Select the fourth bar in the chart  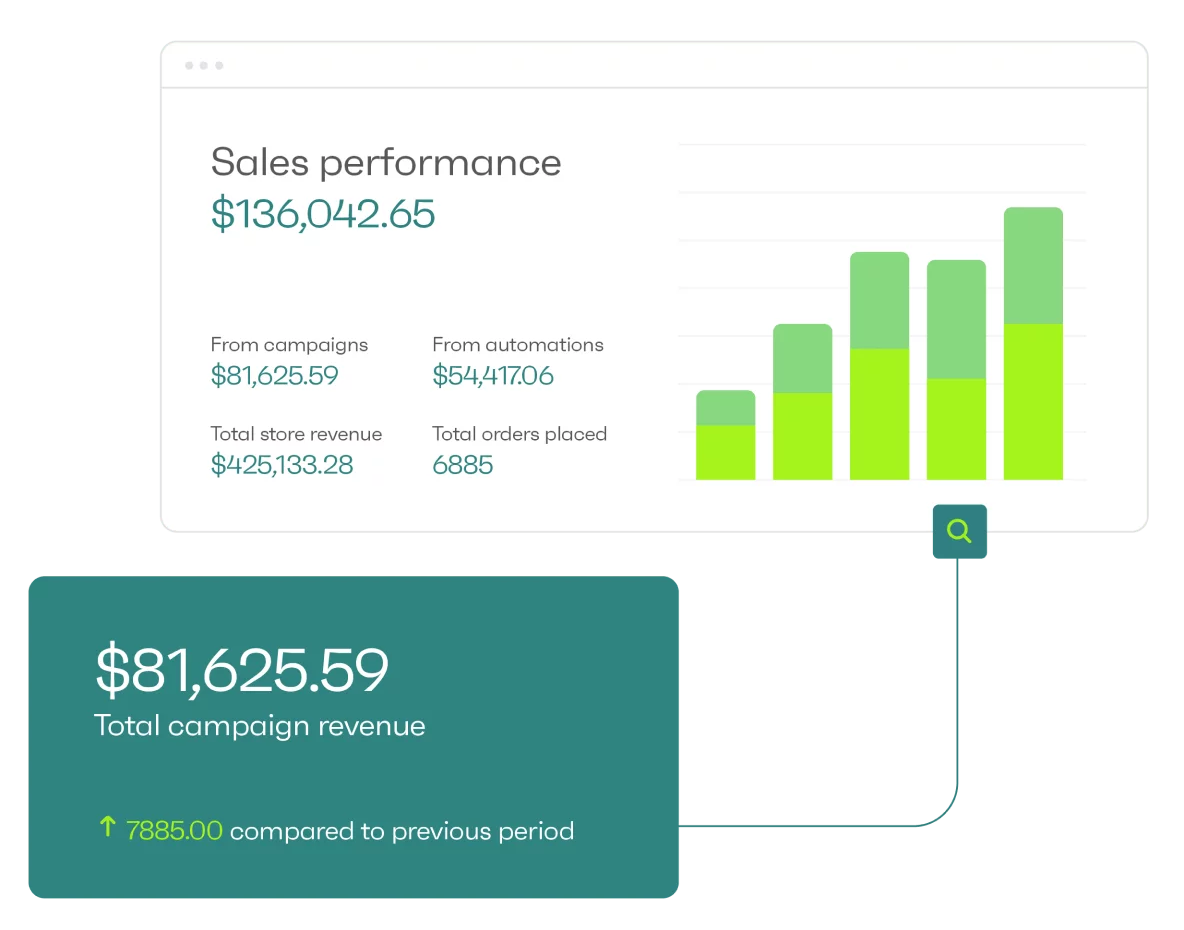[956, 370]
